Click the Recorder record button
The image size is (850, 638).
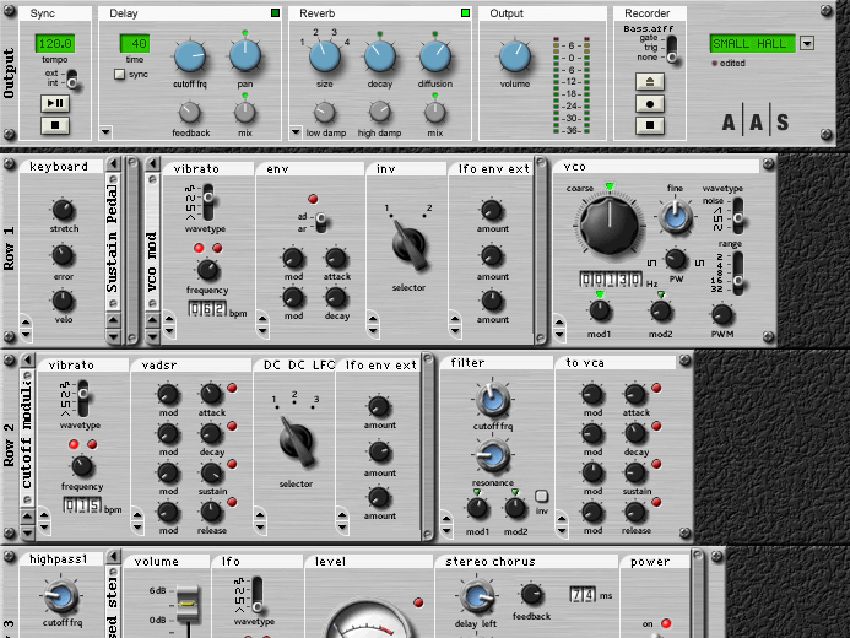650,103
